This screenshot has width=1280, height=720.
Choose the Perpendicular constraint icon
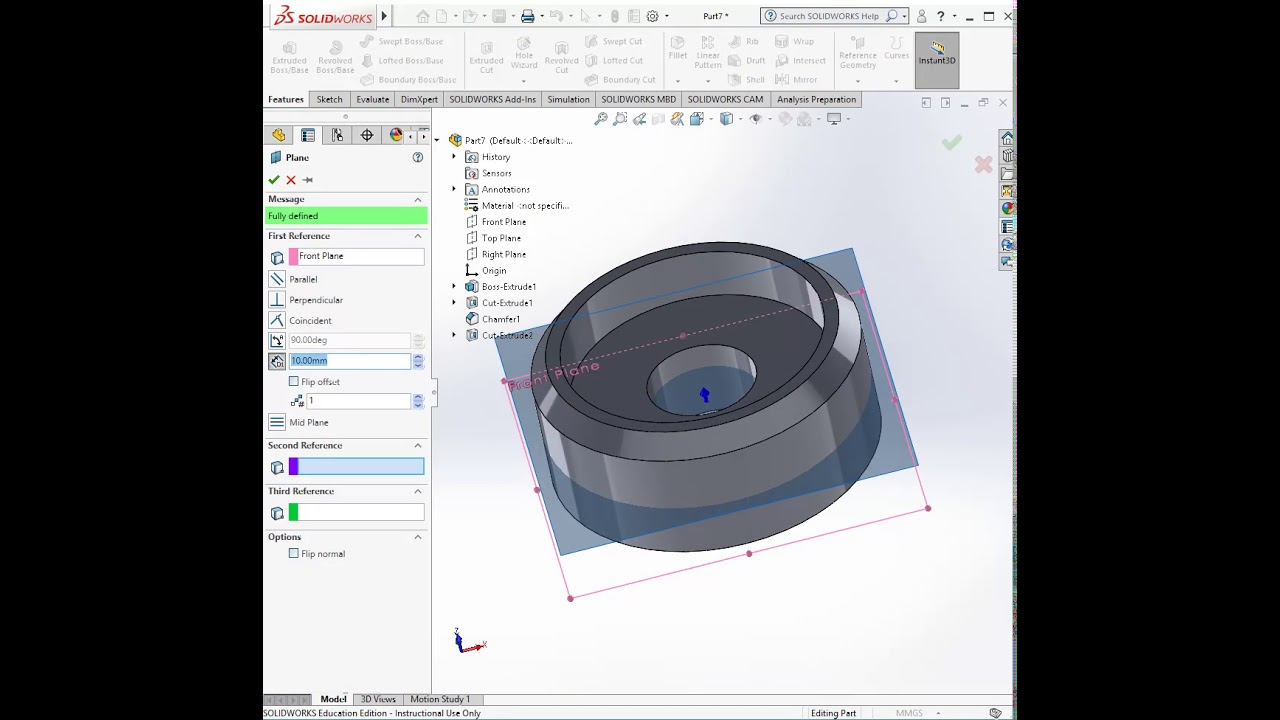(277, 300)
